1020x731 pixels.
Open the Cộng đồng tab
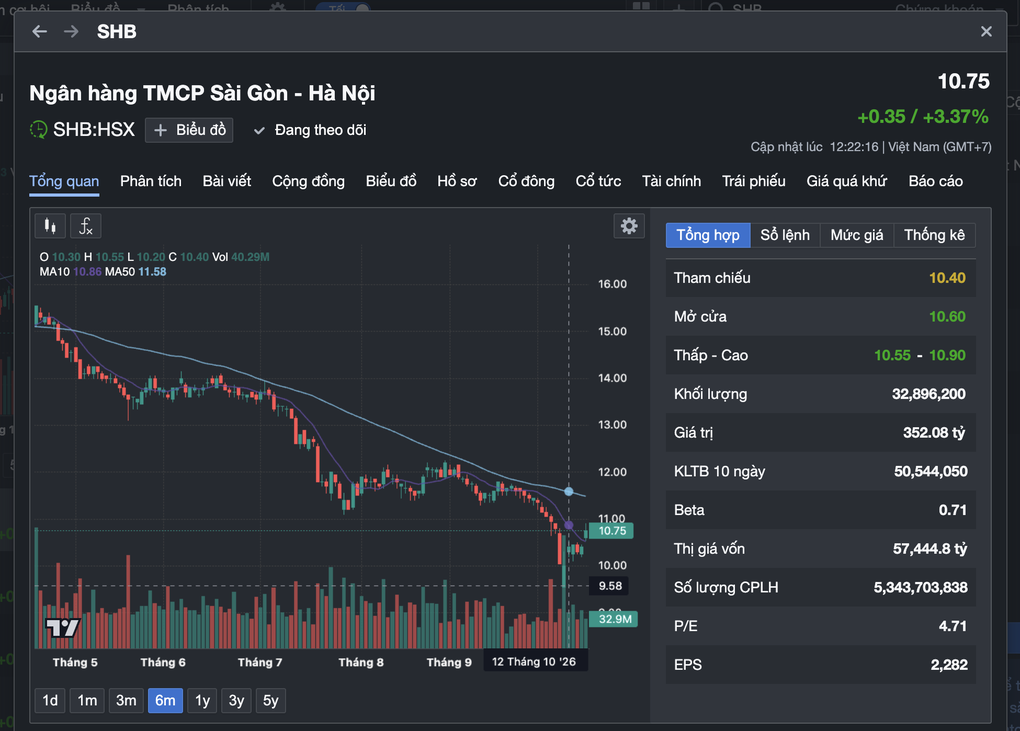(308, 181)
